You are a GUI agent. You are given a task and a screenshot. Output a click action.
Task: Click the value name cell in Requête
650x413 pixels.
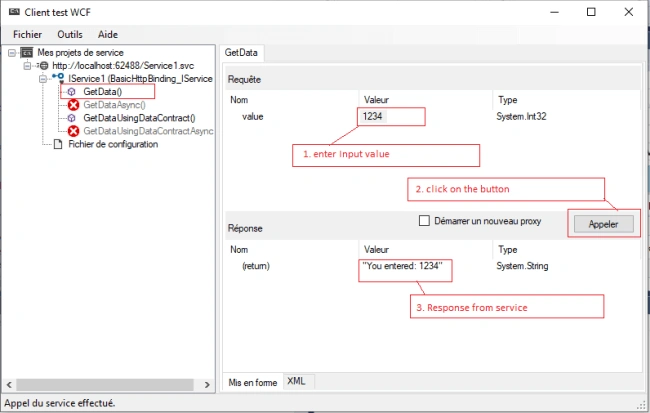(252, 117)
